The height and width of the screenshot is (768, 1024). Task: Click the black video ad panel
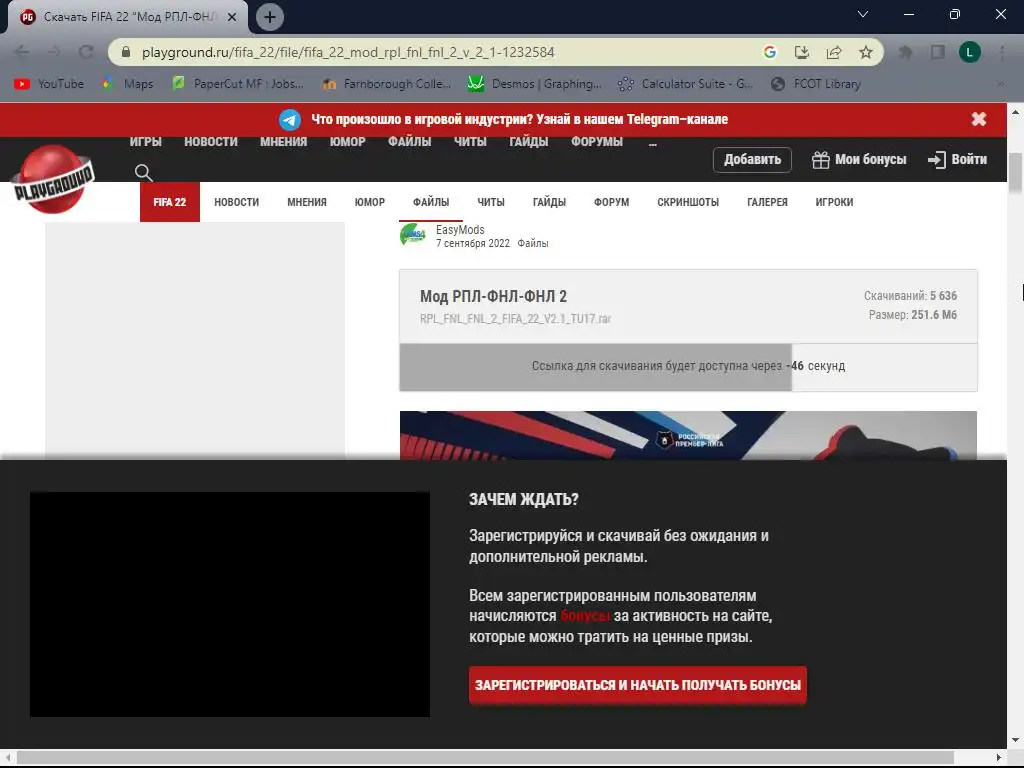tap(230, 604)
